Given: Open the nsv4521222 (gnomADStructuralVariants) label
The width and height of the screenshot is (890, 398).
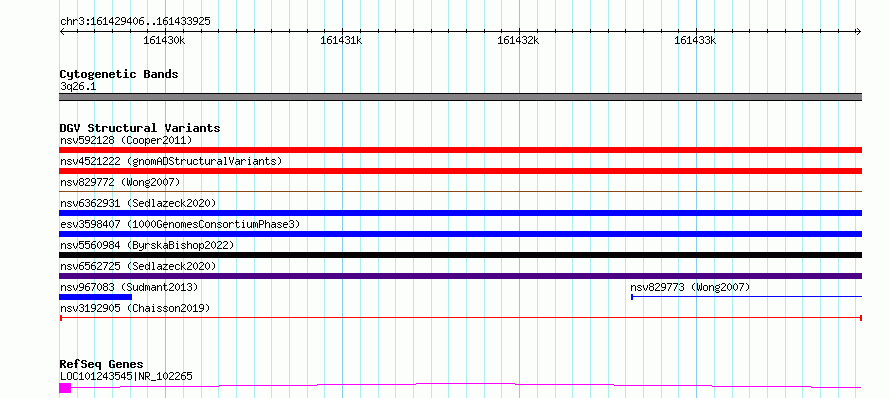Looking at the screenshot, I should pyautogui.click(x=171, y=161).
